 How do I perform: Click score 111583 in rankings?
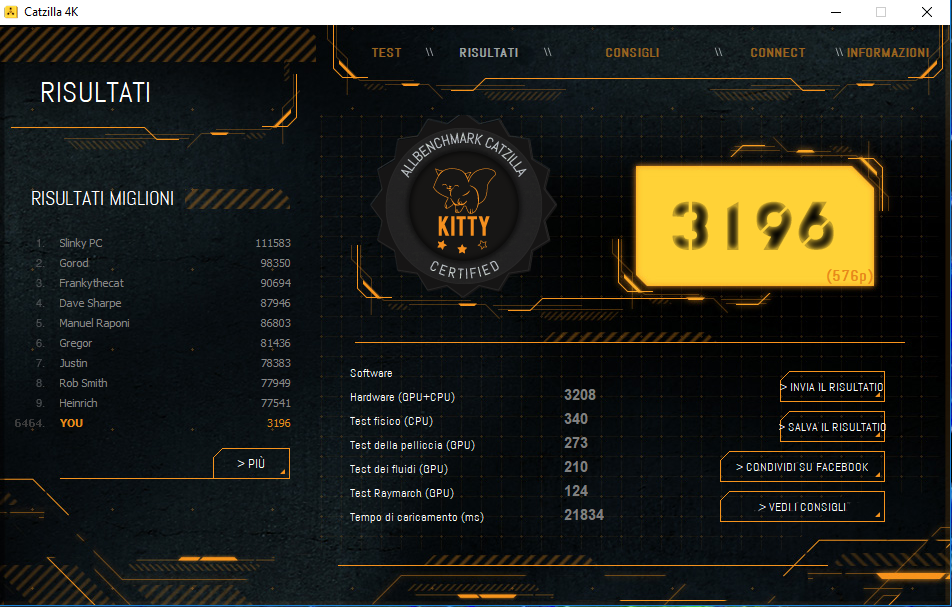coord(273,243)
